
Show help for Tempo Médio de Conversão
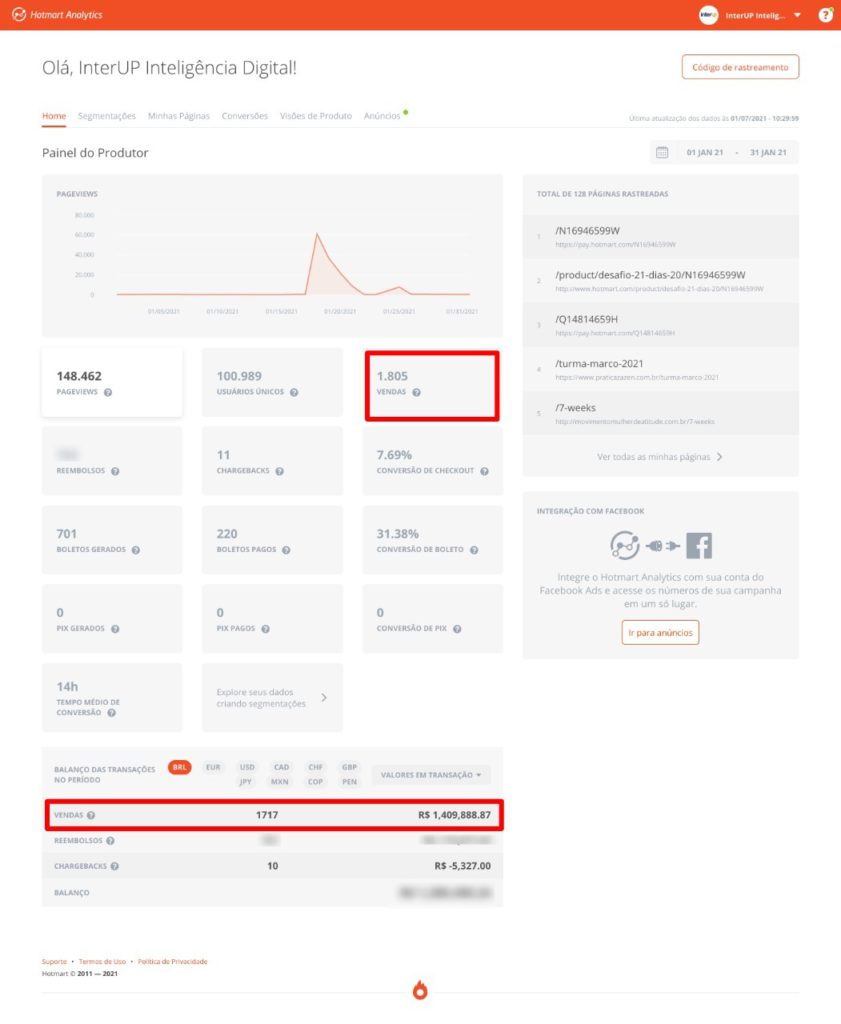pyautogui.click(x=112, y=713)
